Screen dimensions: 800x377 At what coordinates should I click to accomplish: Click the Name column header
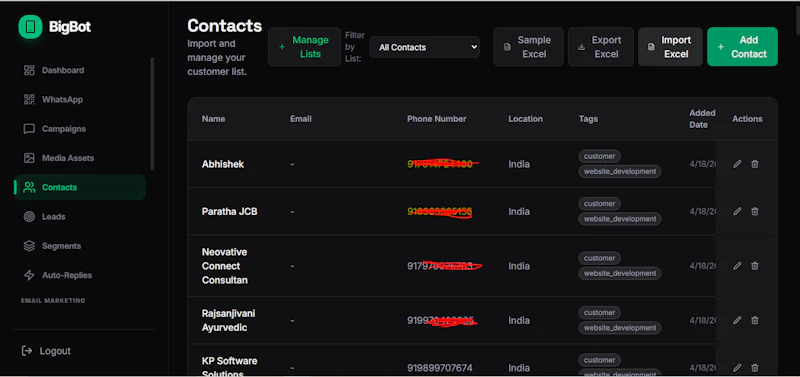click(213, 119)
